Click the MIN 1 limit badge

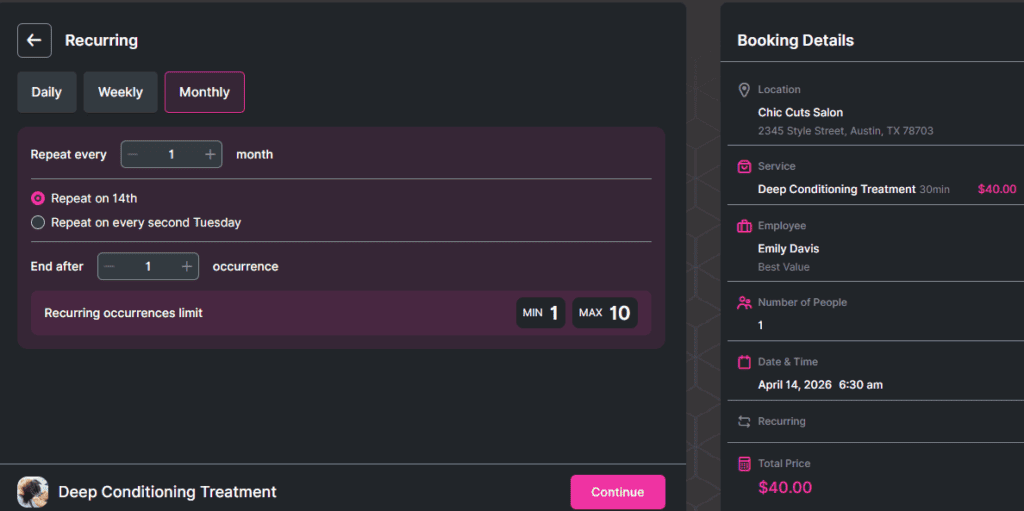pyautogui.click(x=541, y=313)
